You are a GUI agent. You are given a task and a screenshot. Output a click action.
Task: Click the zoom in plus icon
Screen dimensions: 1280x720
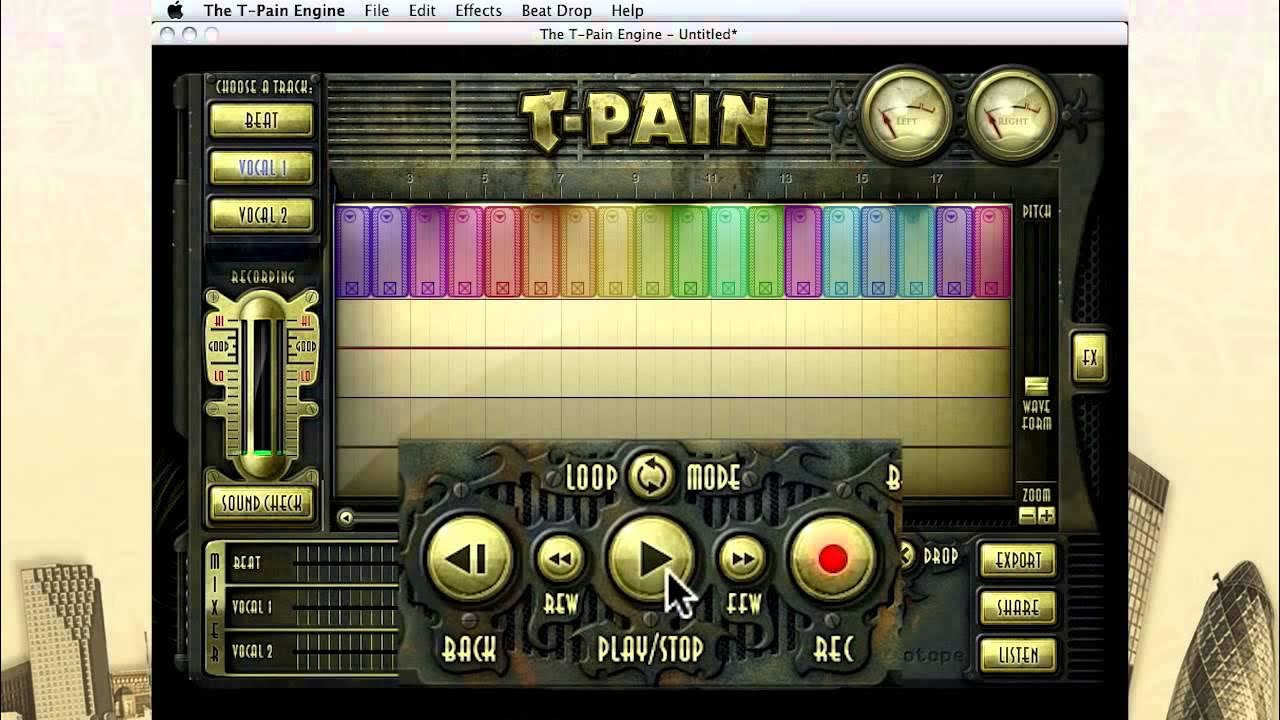point(1046,516)
